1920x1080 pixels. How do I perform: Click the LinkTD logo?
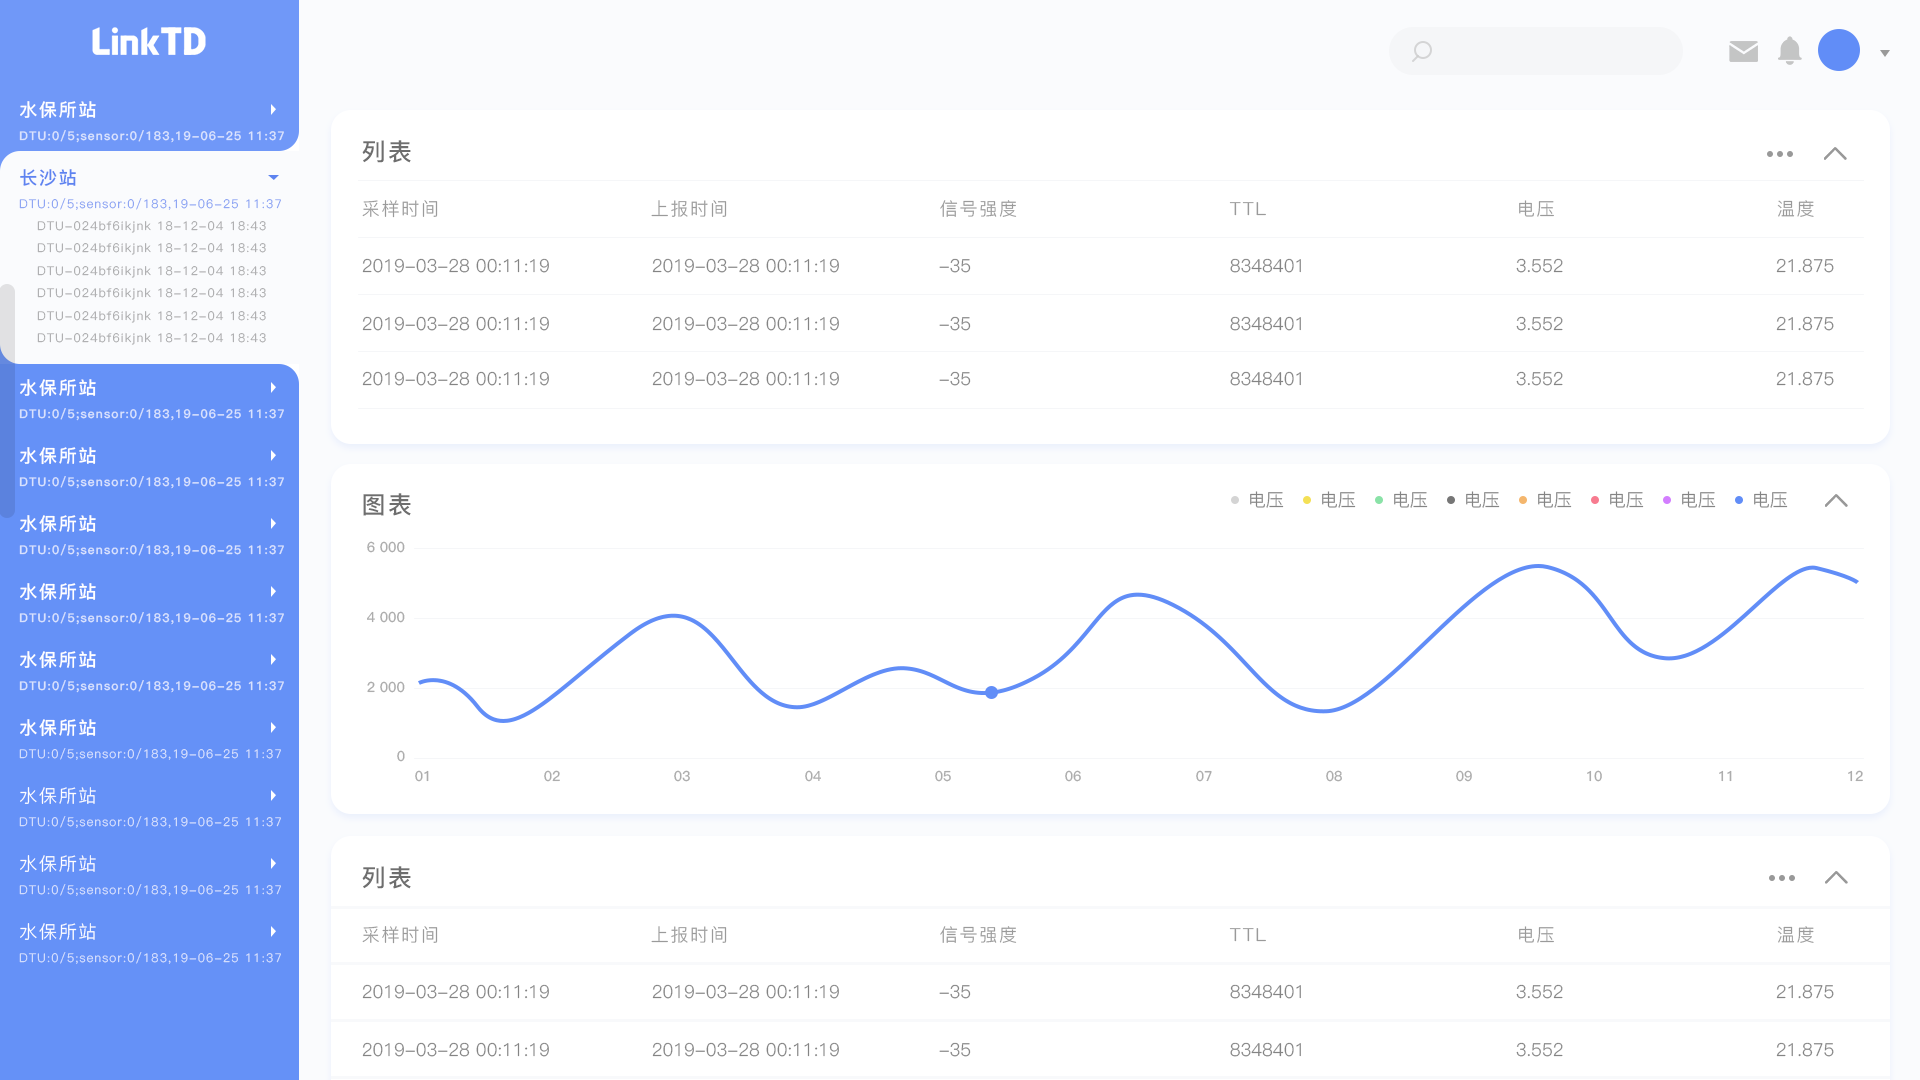coord(149,42)
